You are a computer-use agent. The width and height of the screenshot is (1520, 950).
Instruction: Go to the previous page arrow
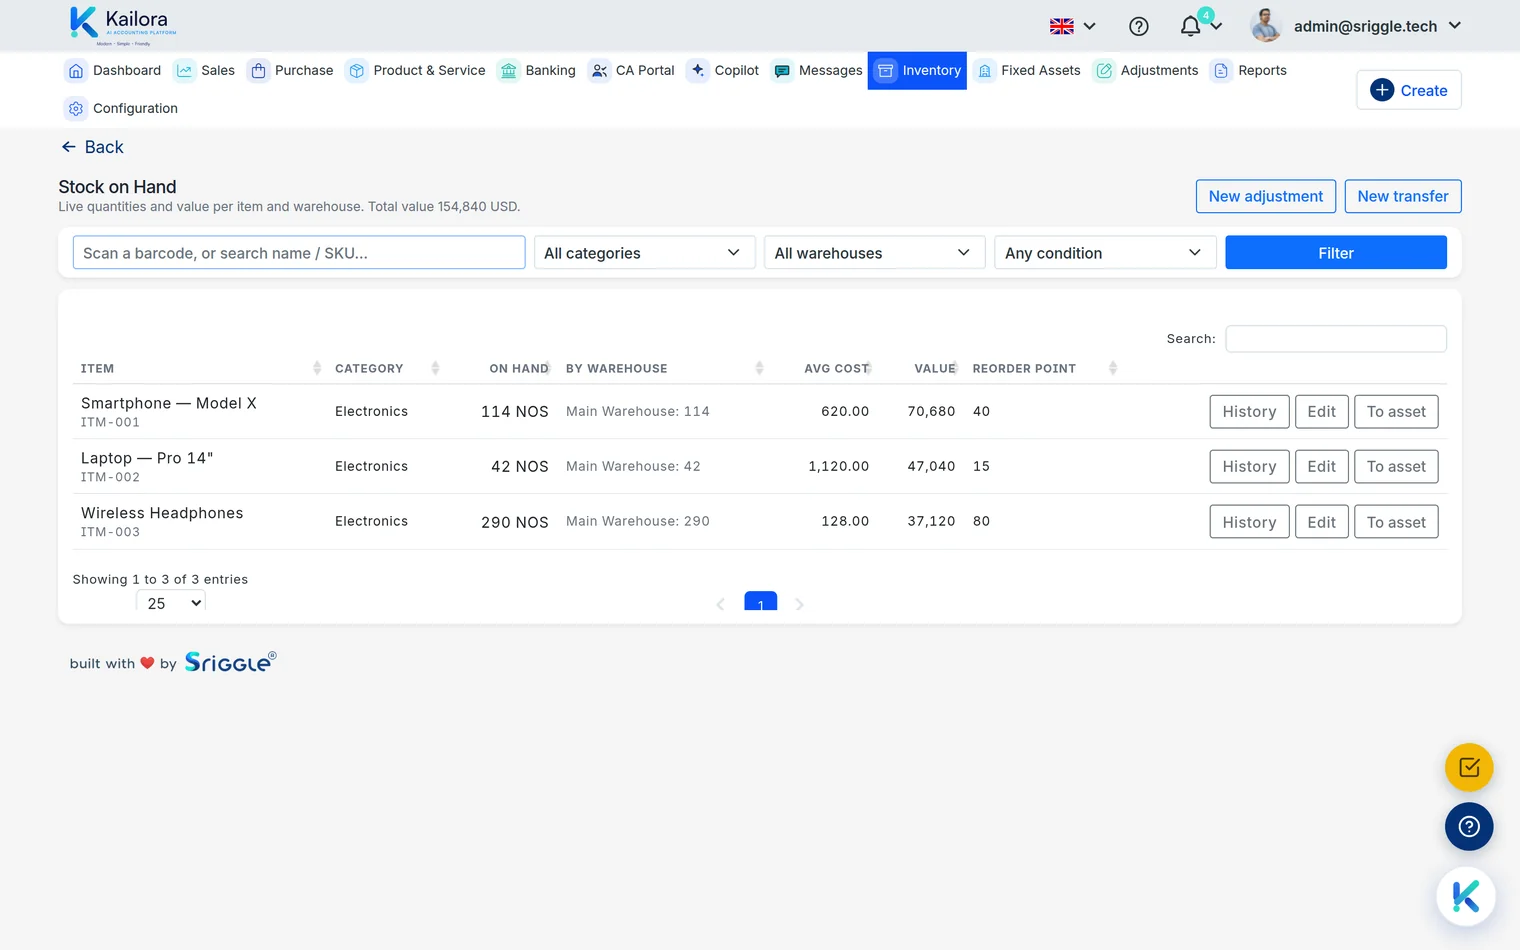[x=721, y=604]
